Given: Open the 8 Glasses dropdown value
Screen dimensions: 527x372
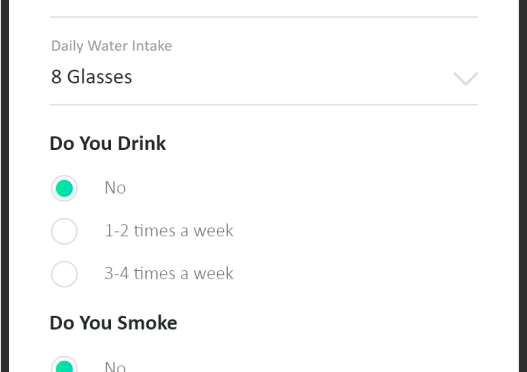Looking at the screenshot, I should (91, 77).
